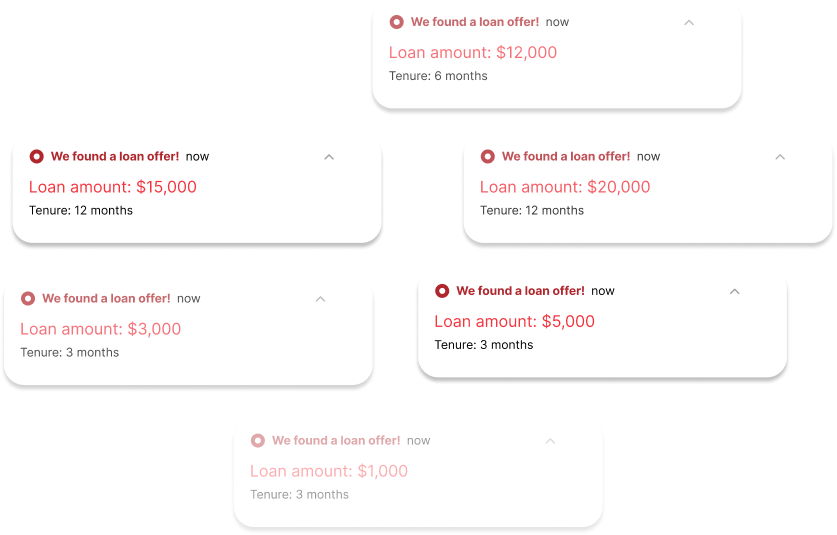837x535 pixels.
Task: Collapse the $5,000 loan offer notification
Action: click(734, 291)
